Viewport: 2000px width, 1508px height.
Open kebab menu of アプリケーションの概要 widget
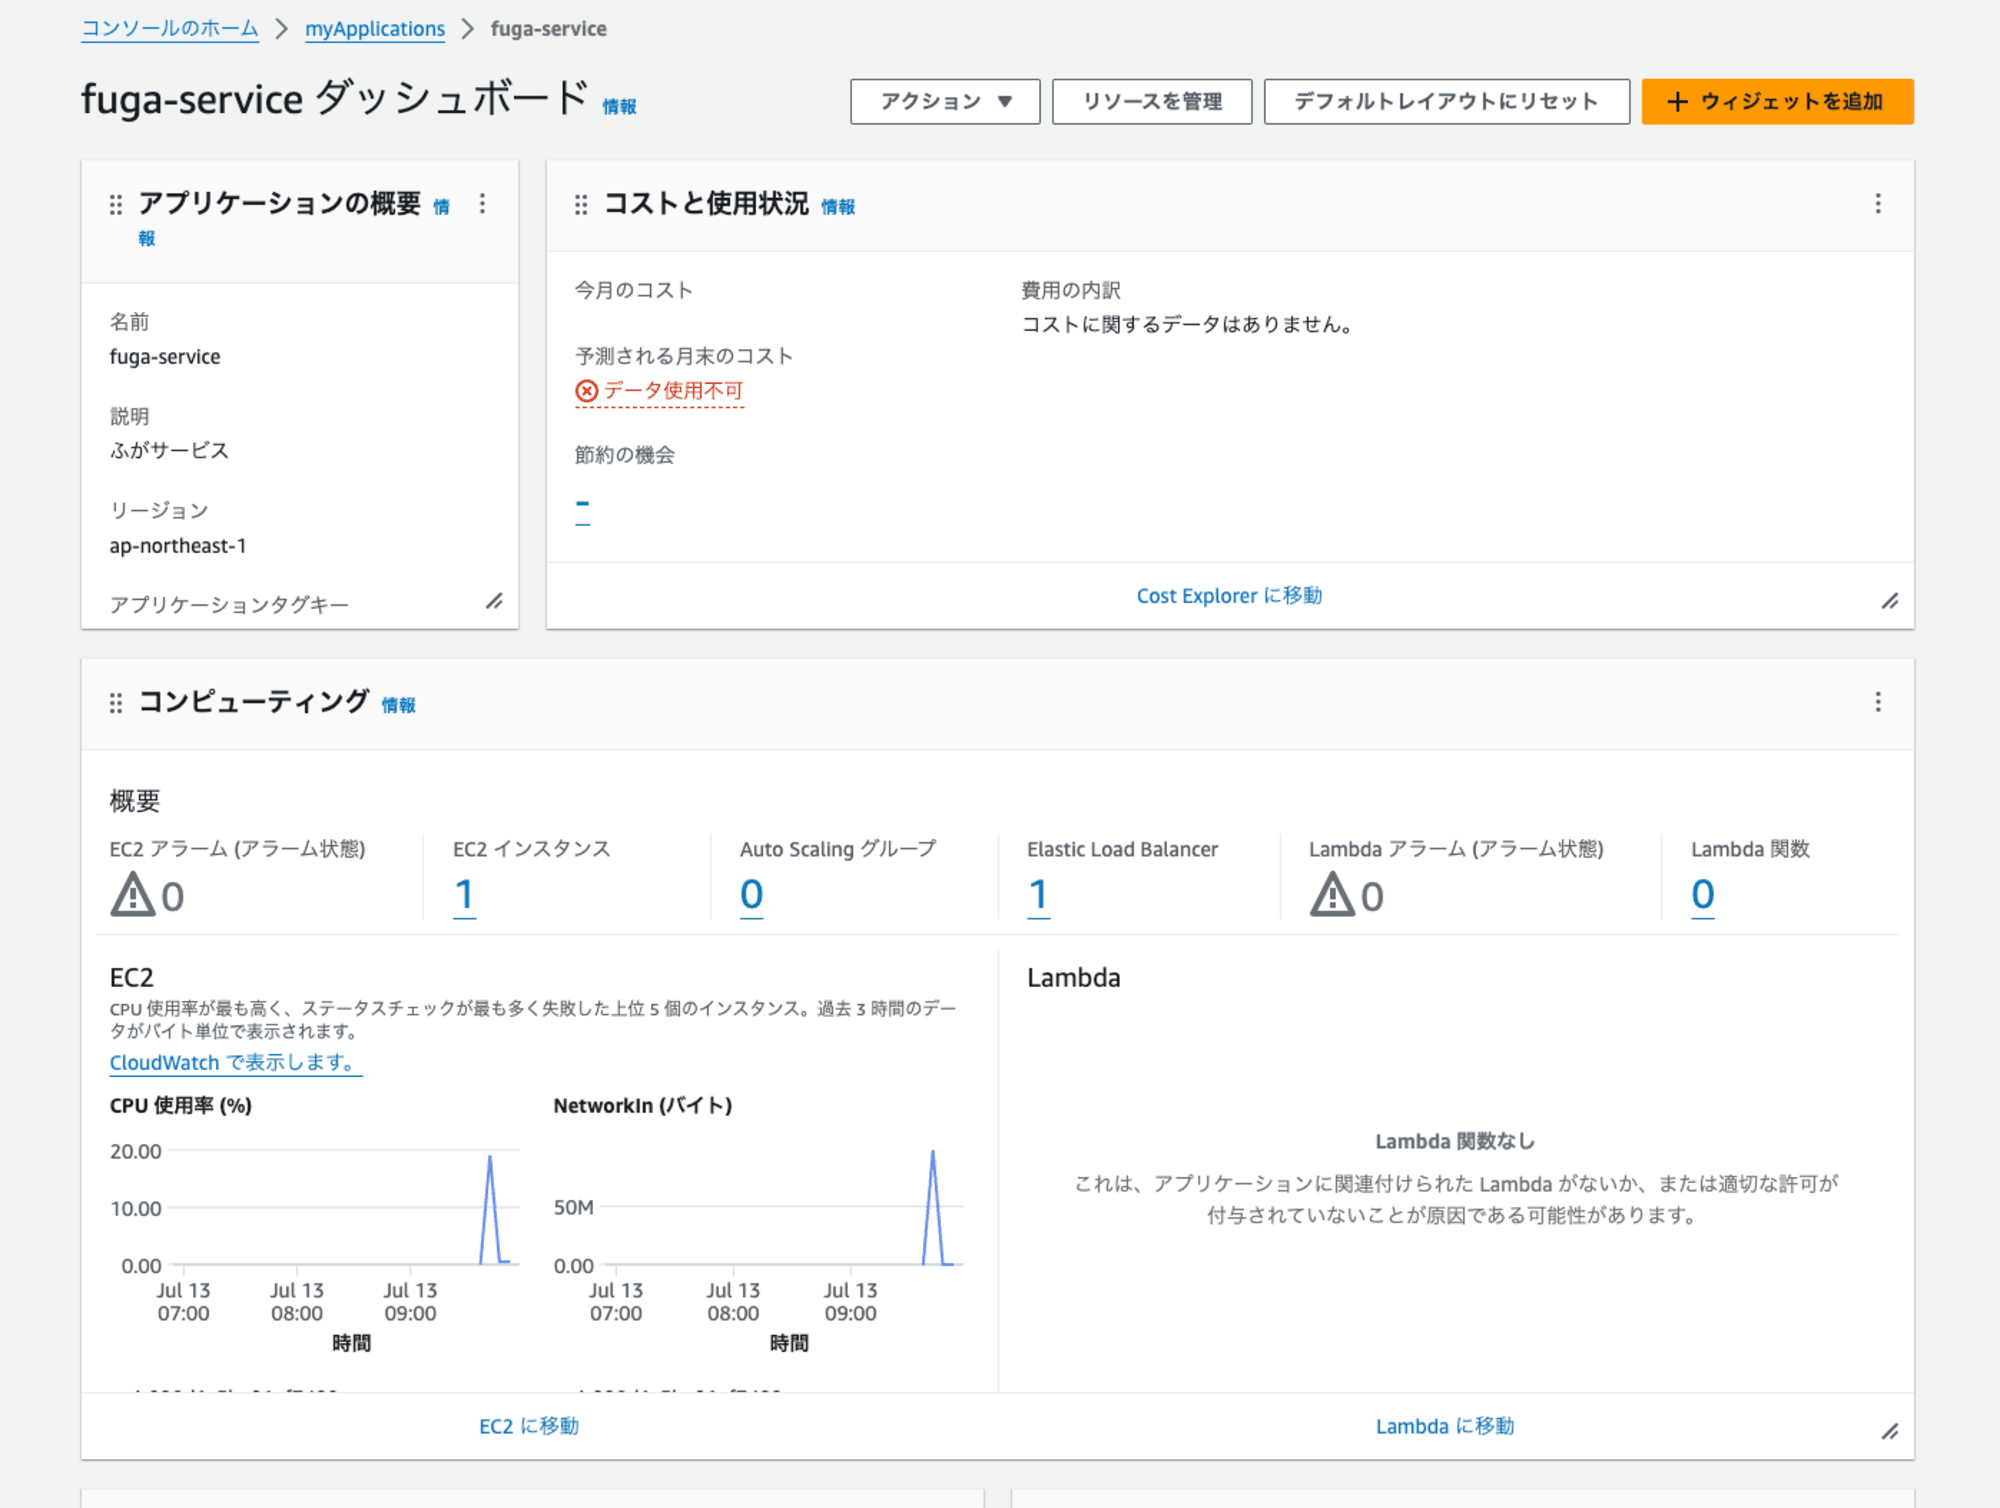point(482,204)
